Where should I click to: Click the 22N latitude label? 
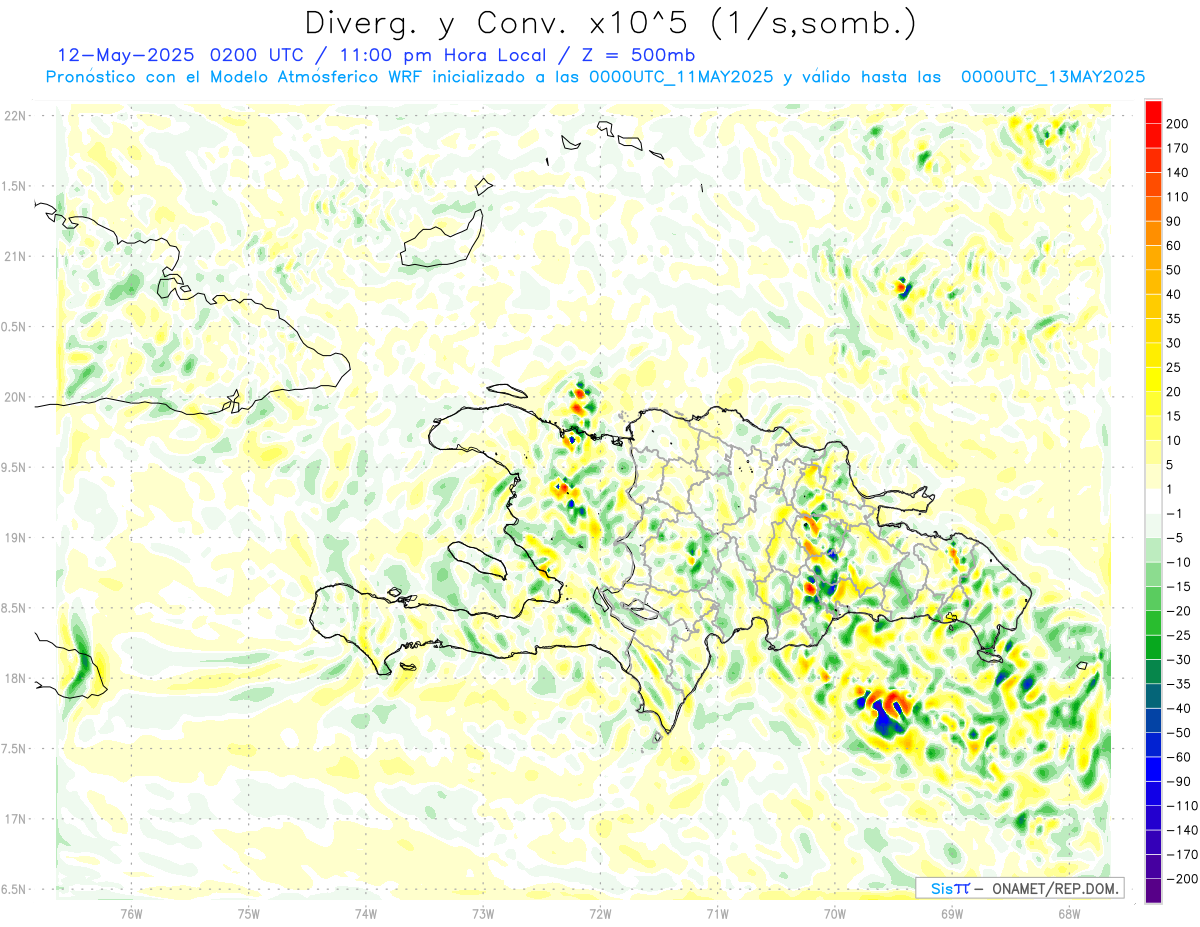(15, 116)
